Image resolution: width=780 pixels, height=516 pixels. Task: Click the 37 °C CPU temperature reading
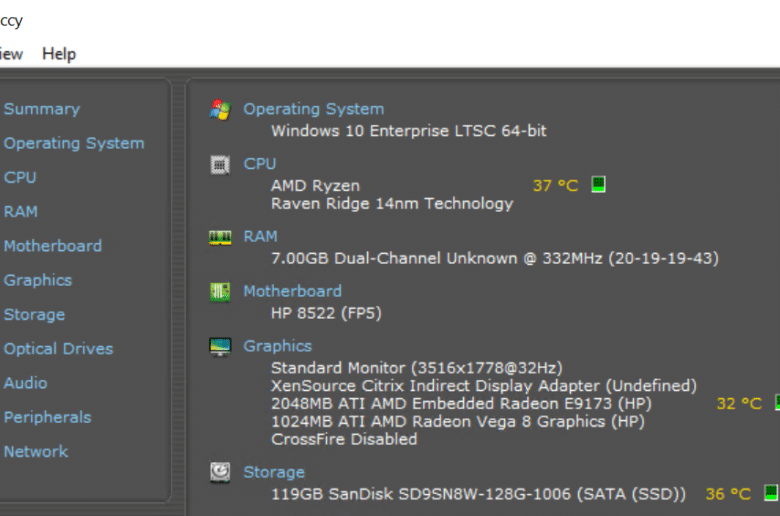pos(556,186)
